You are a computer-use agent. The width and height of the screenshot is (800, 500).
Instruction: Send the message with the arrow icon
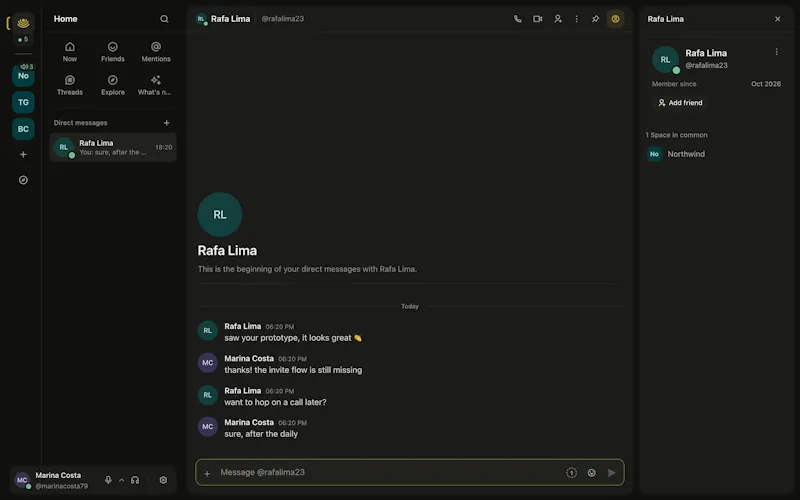(611, 473)
